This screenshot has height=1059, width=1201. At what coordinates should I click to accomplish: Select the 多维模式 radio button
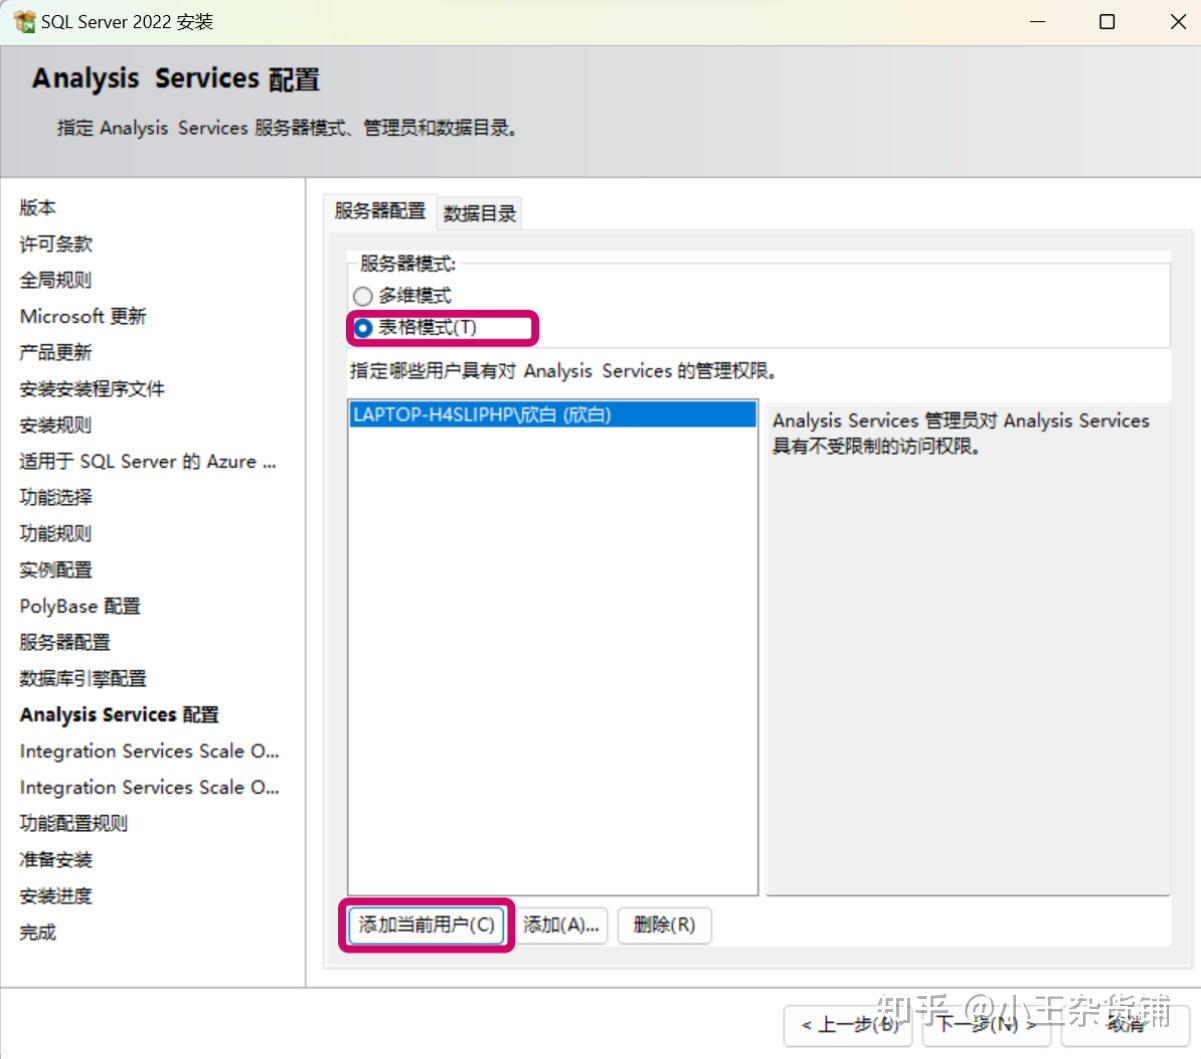pyautogui.click(x=361, y=295)
